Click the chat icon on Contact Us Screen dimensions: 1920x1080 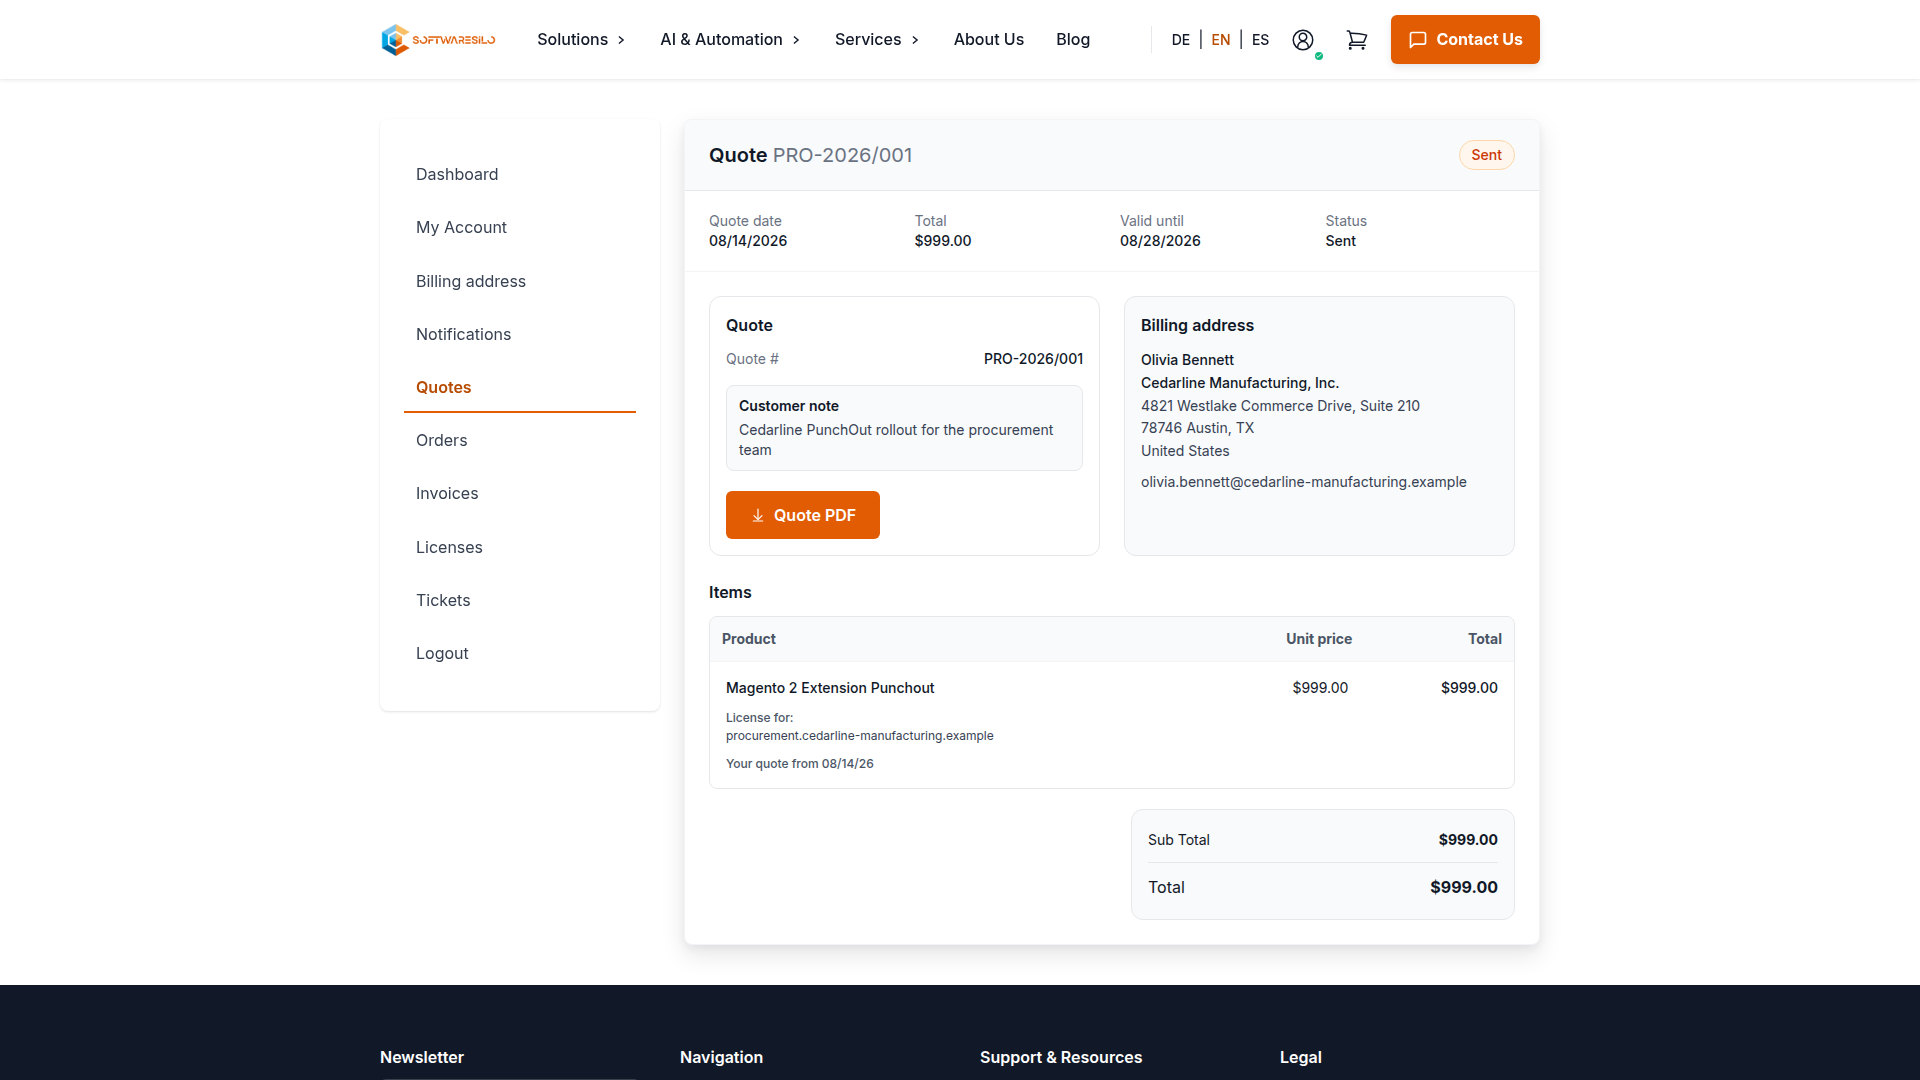[1418, 40]
